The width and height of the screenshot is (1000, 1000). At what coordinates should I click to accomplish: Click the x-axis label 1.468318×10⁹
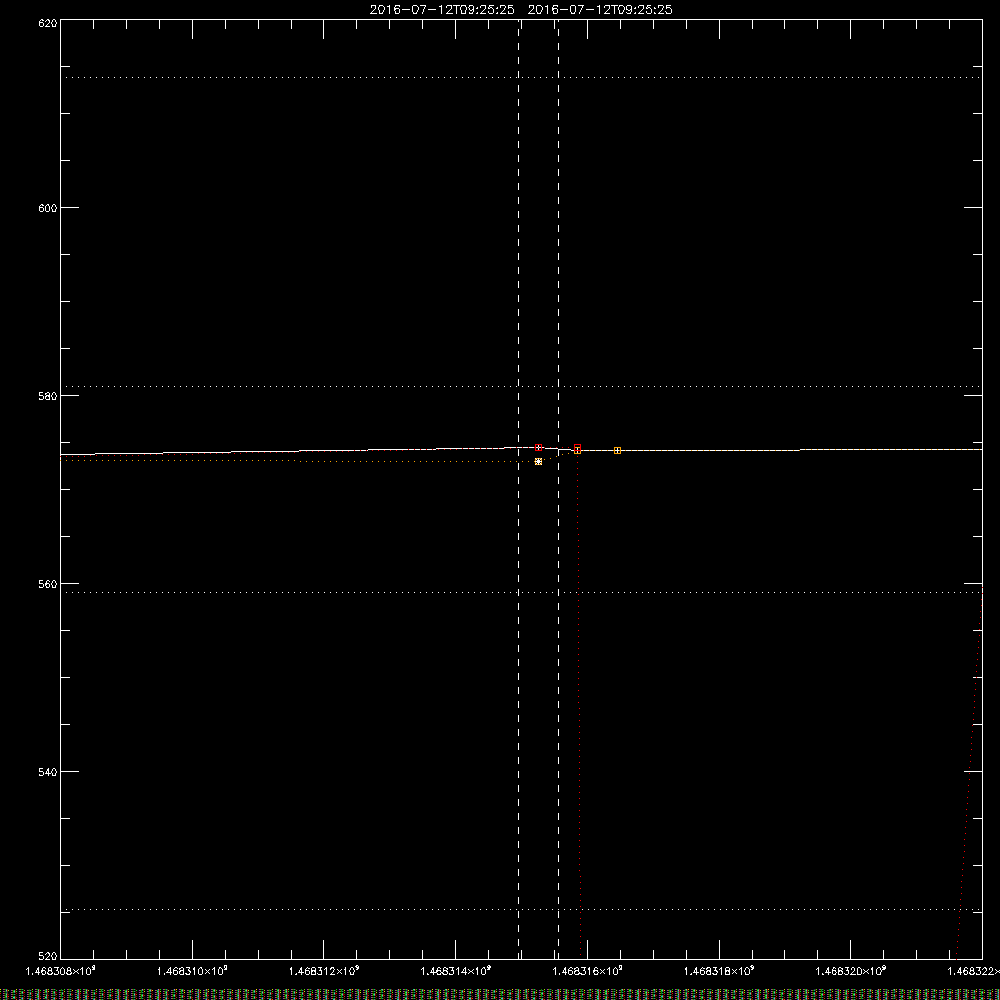point(719,971)
